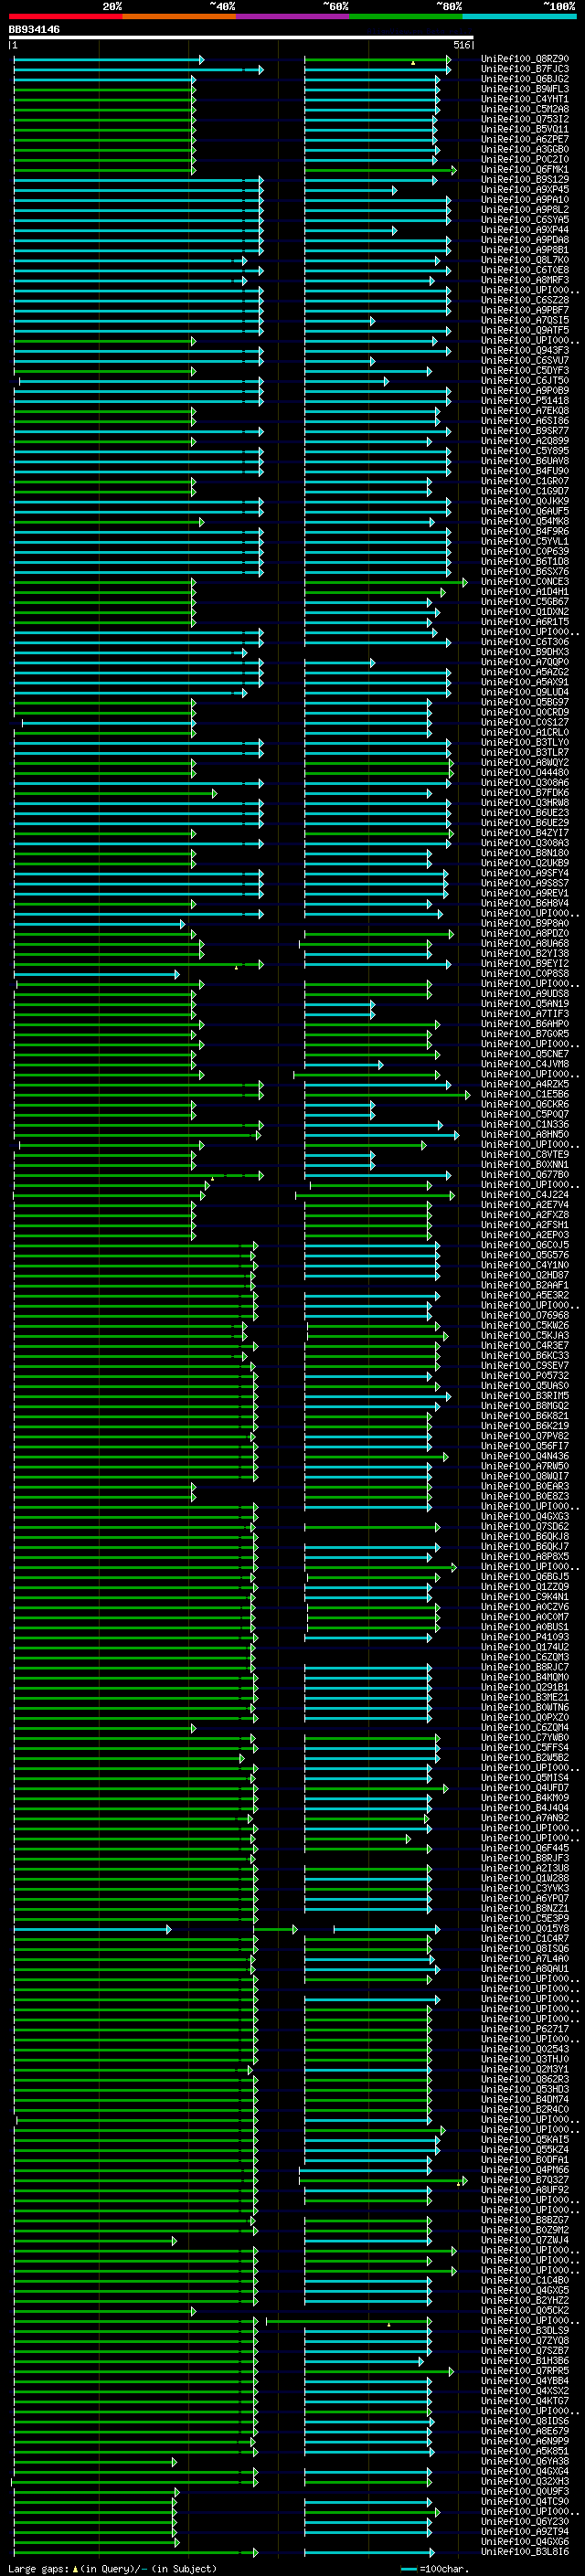This screenshot has width=585, height=2576.
Task: Select UniRef100_P51418 entry
Action: (525, 401)
